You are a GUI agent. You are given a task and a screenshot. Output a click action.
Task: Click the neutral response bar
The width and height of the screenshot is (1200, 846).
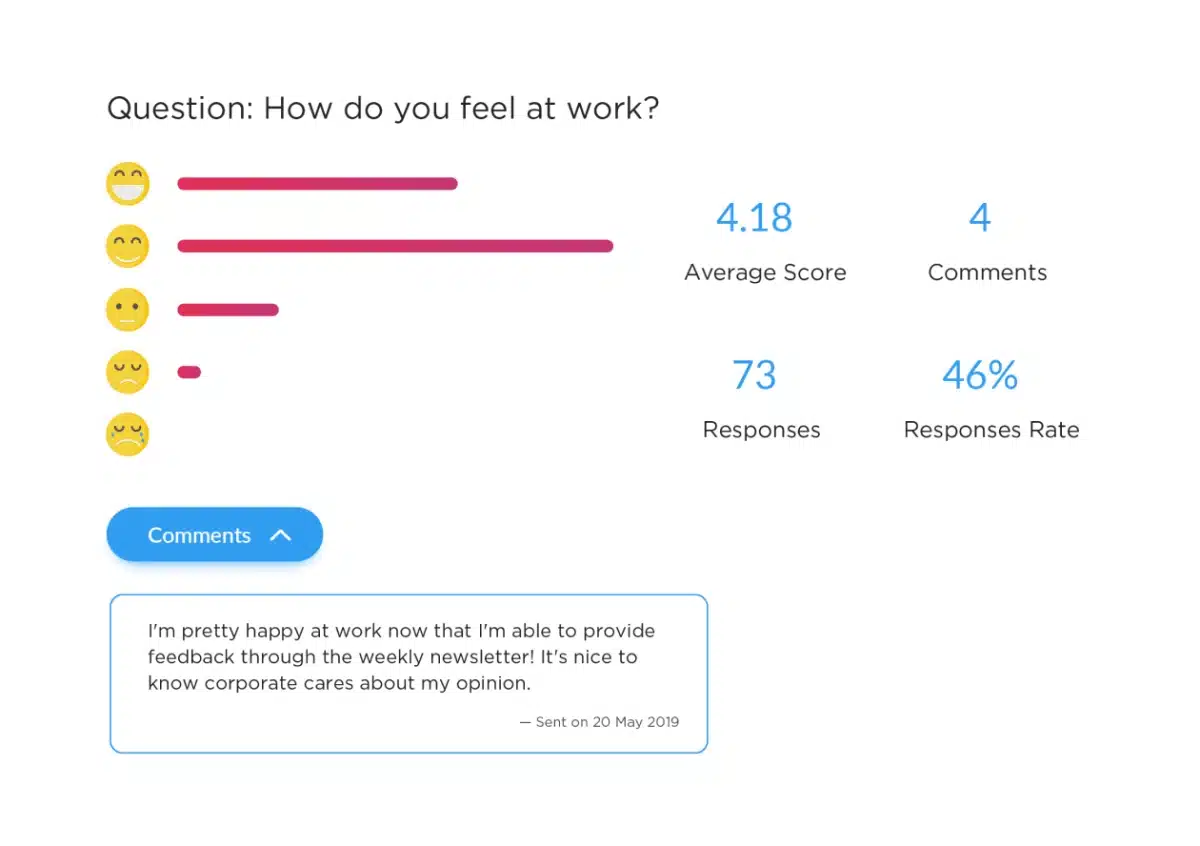228,310
